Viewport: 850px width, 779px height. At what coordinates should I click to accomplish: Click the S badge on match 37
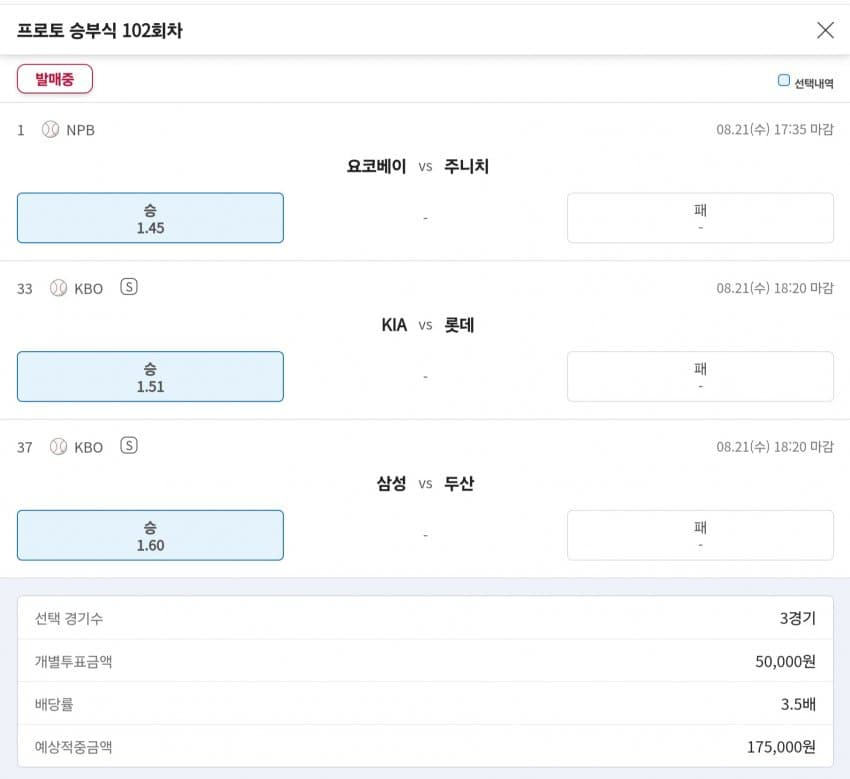click(128, 446)
